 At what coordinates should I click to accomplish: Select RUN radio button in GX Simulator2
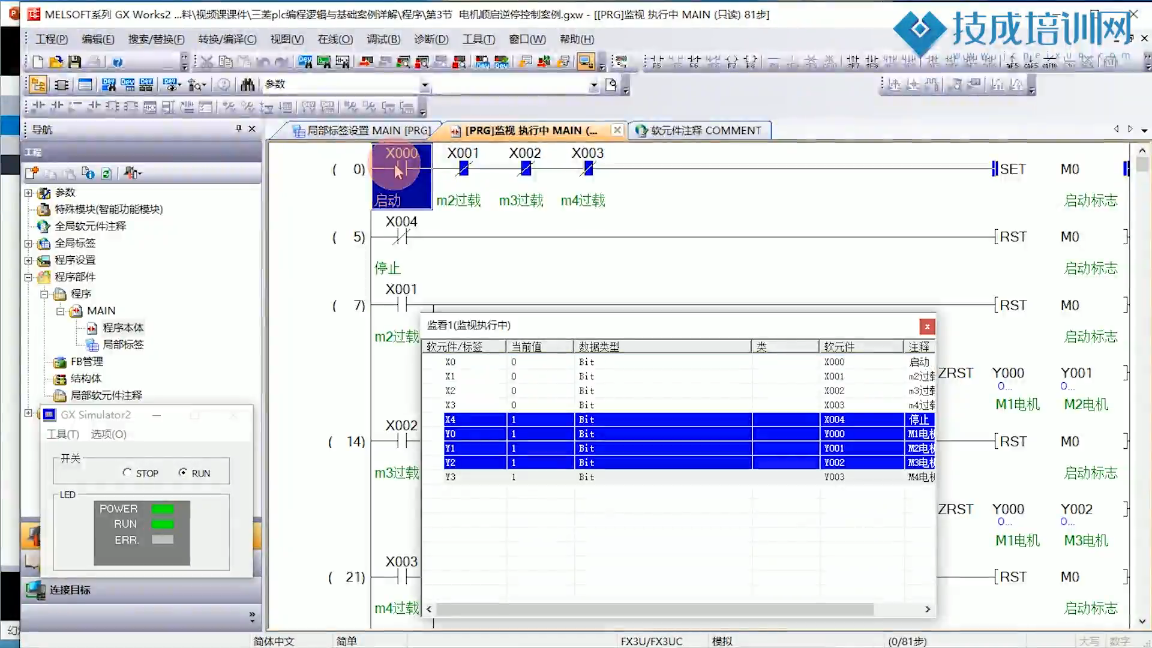[183, 472]
